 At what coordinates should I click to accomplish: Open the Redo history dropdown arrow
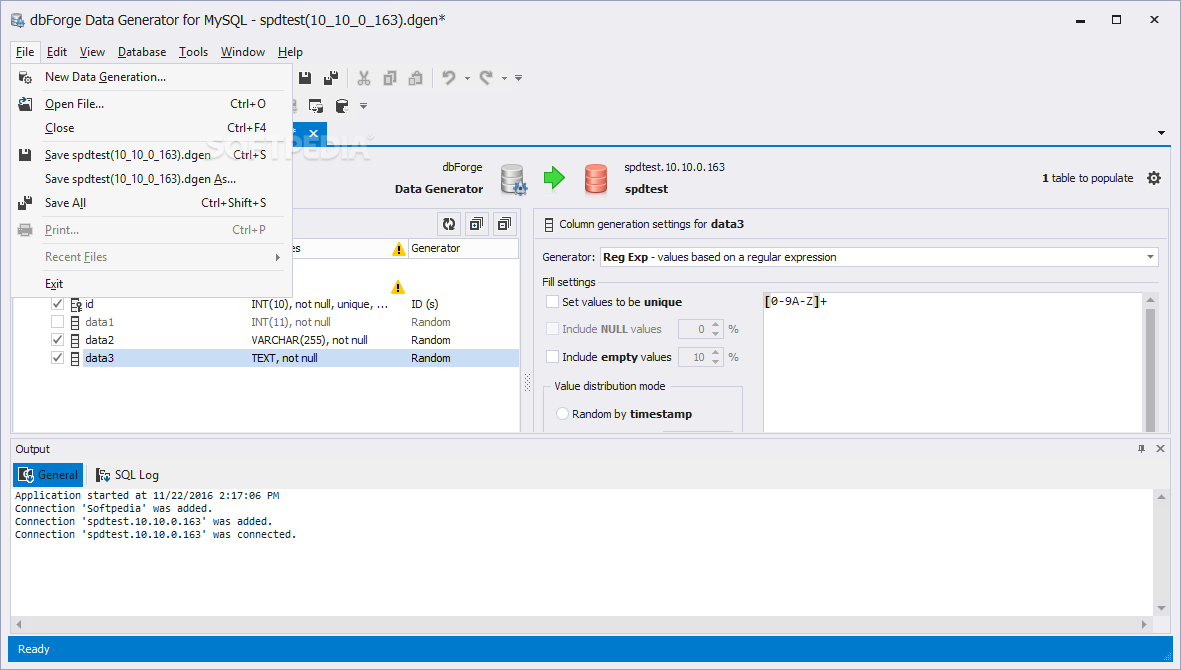click(504, 78)
